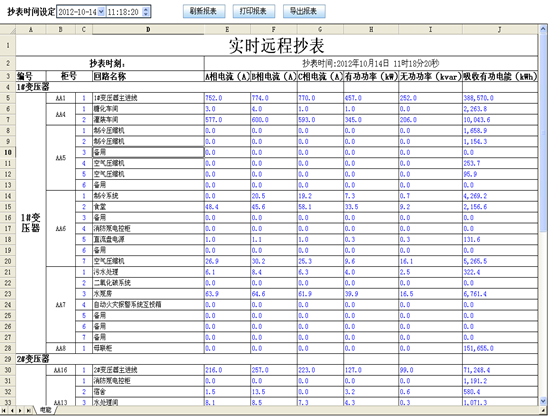Viewport: 554px width, 420px height.
Task: Click the value 48.4 cell
Action: tap(227, 207)
